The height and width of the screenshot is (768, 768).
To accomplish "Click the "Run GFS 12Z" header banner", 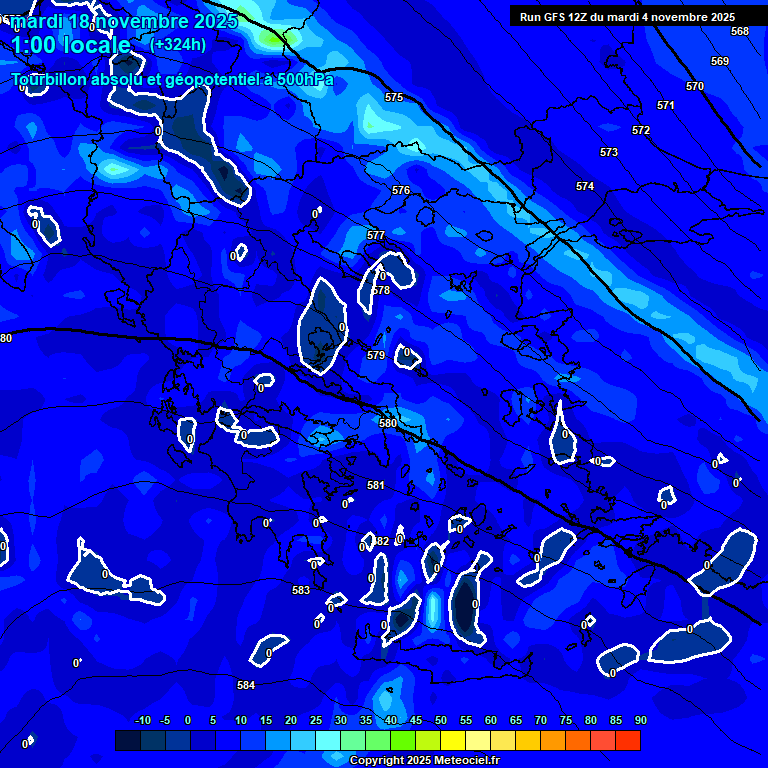I will pyautogui.click(x=627, y=17).
